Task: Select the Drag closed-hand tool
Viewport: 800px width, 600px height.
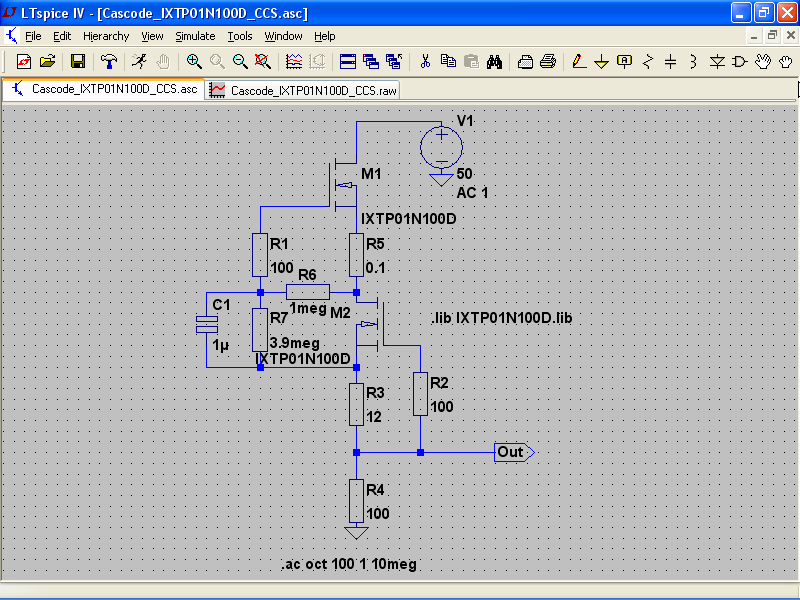Action: tap(786, 62)
